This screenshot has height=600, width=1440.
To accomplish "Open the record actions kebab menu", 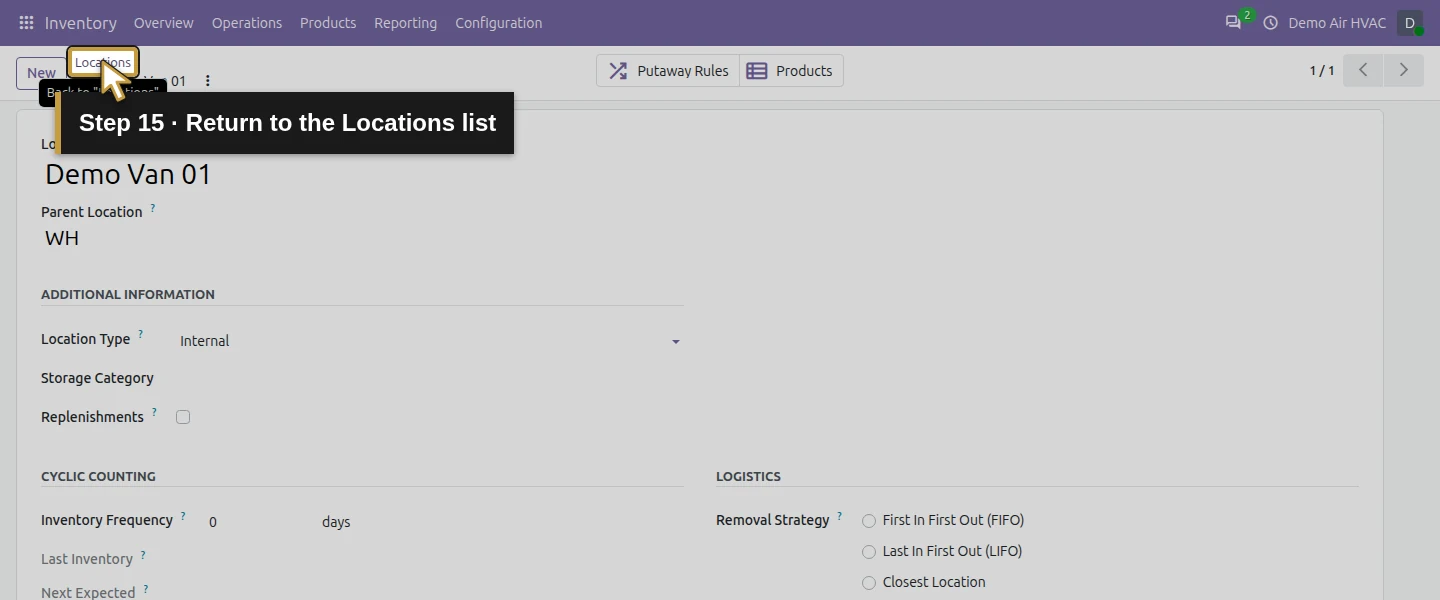I will coord(208,81).
